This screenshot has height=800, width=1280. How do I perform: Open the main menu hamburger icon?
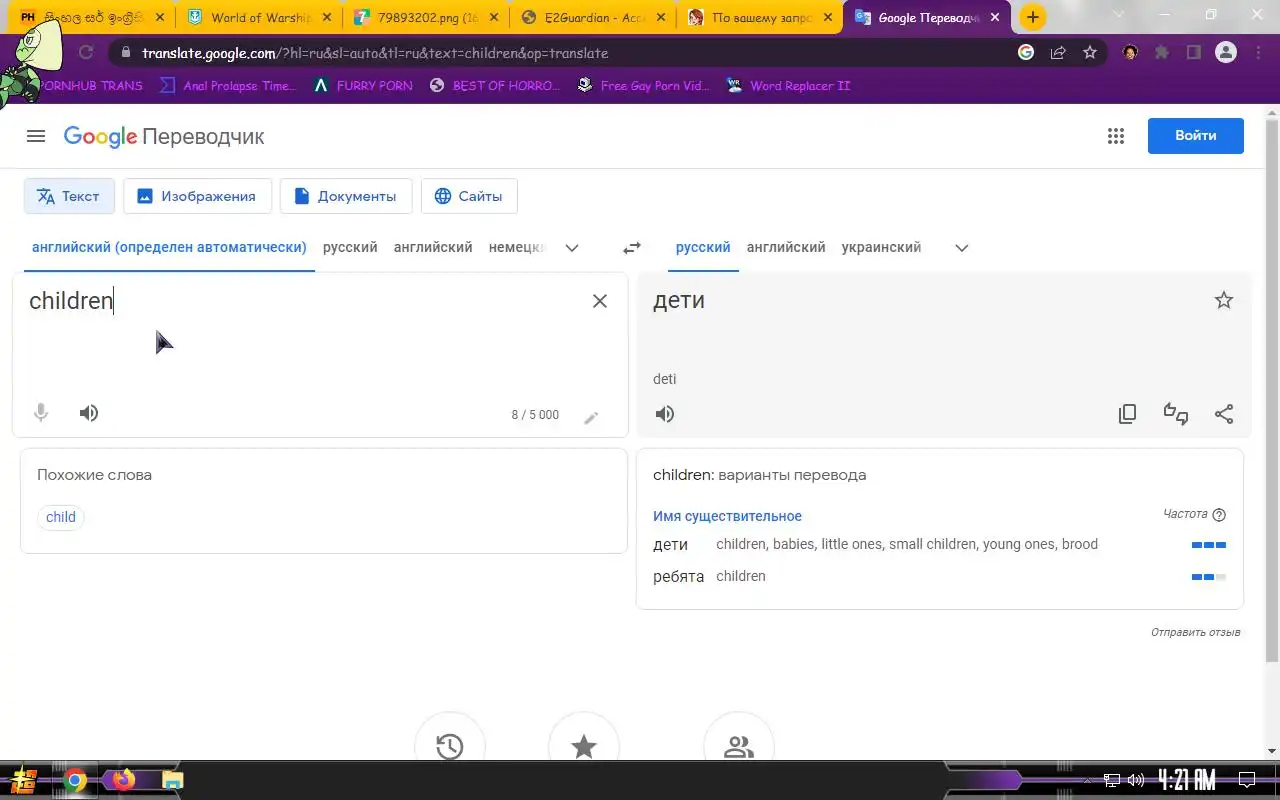(x=36, y=136)
